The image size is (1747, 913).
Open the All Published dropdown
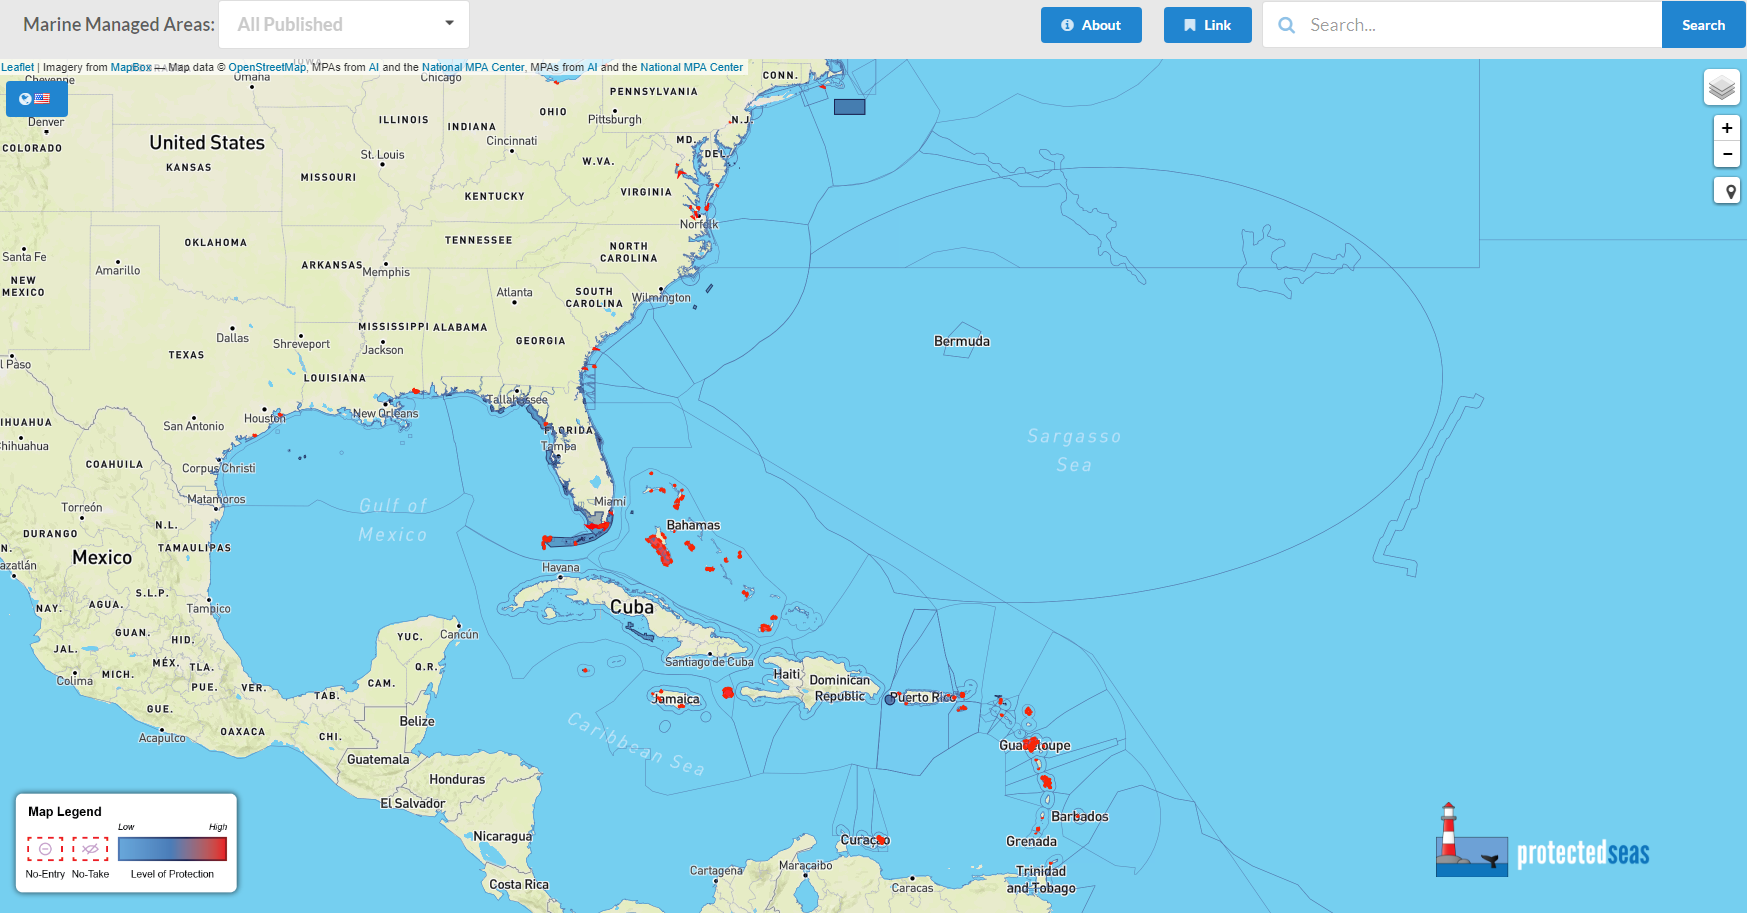click(343, 24)
